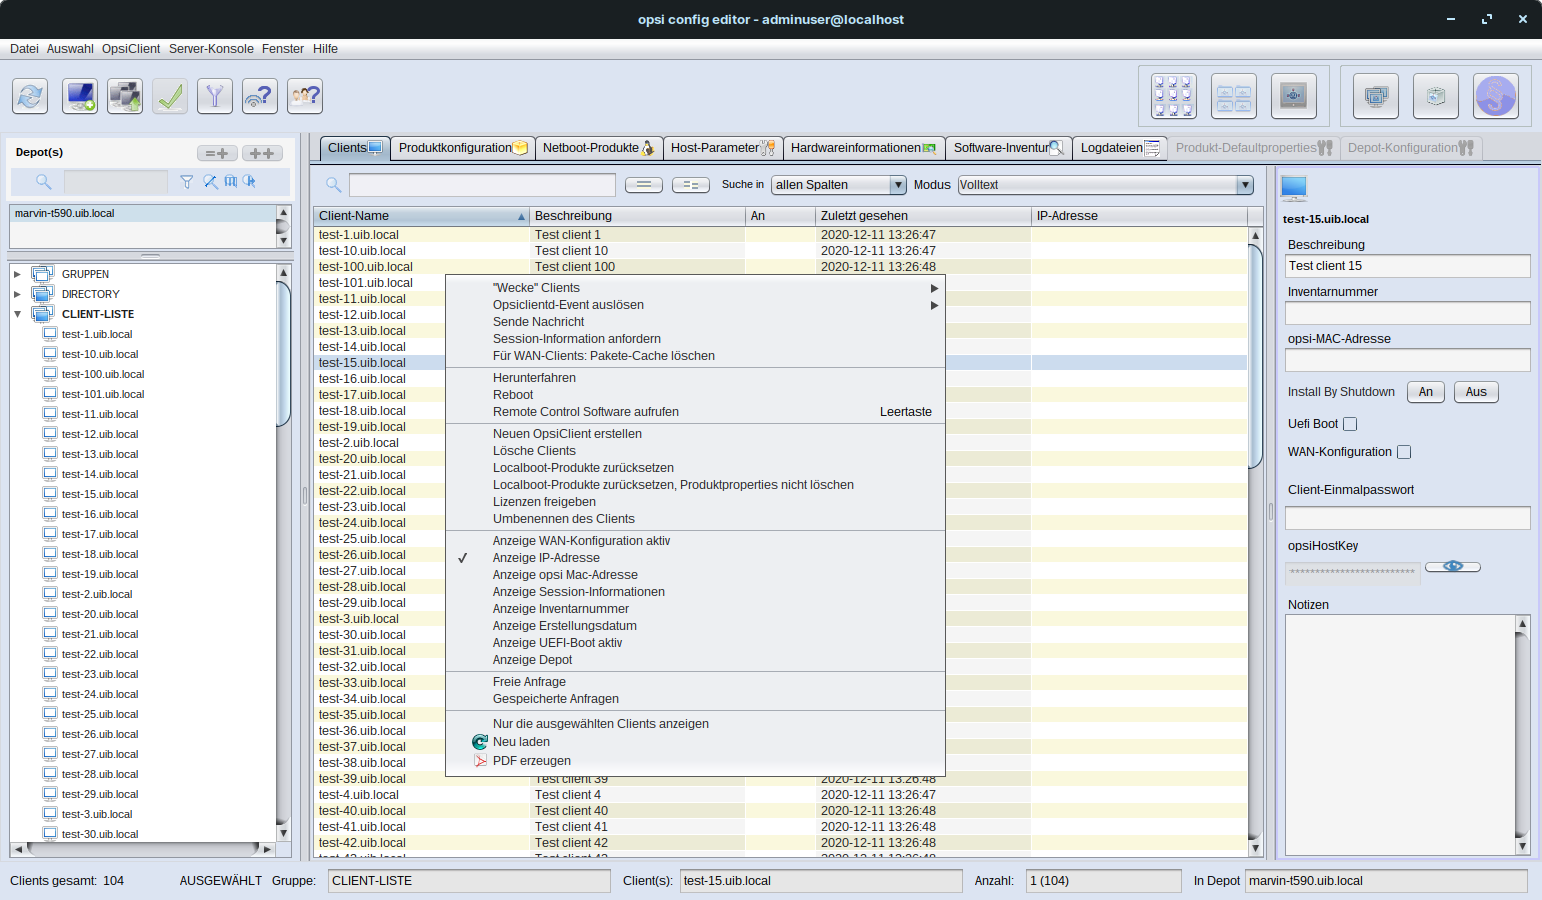The height and width of the screenshot is (900, 1542).
Task: Click the depot search magnifier icon
Action: [43, 181]
